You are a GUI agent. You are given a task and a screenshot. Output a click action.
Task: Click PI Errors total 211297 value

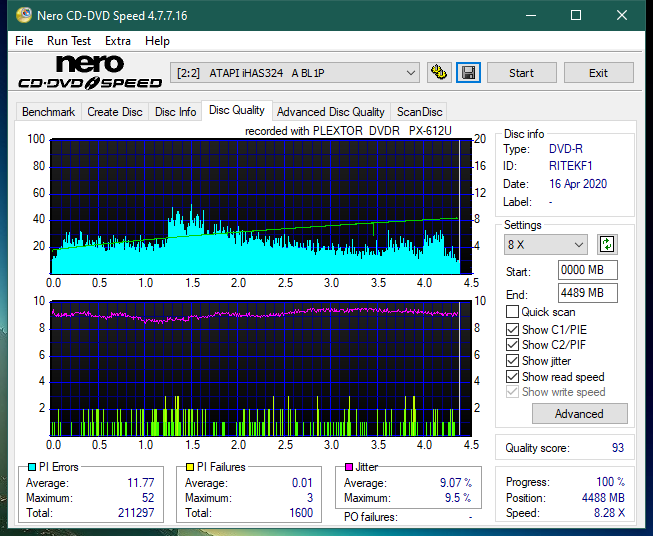tap(136, 513)
